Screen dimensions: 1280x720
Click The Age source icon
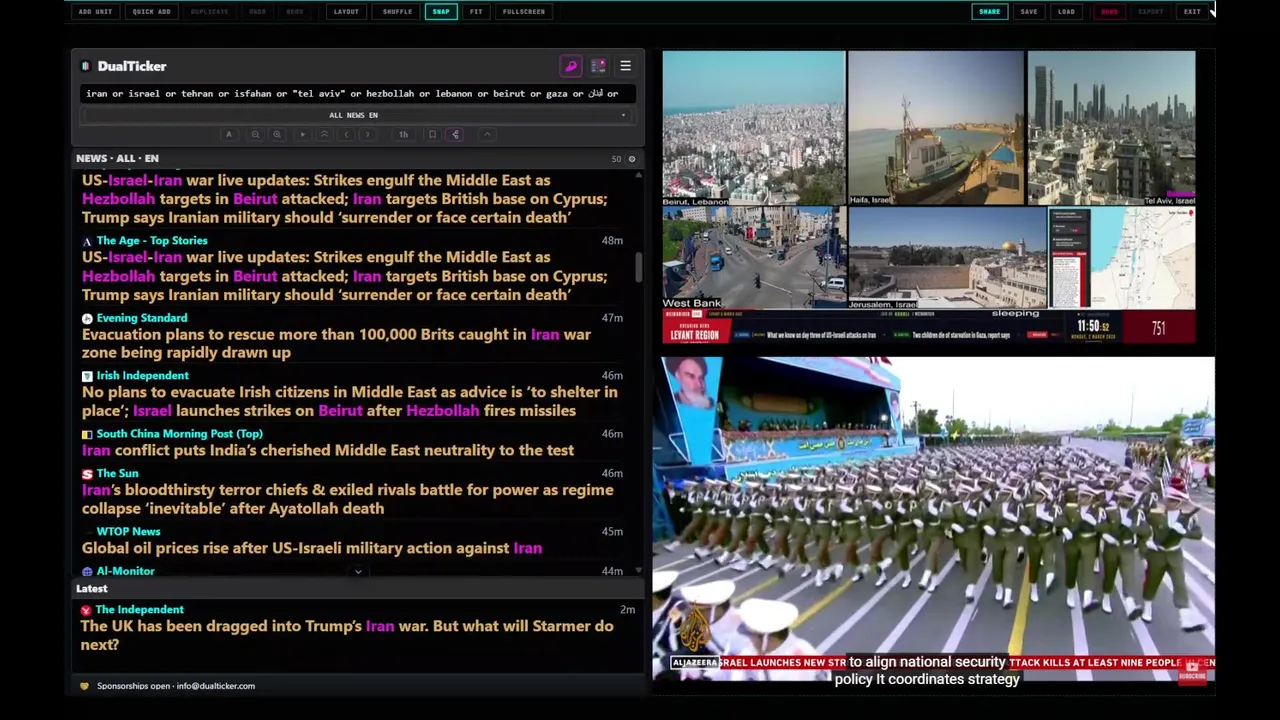tap(87, 241)
